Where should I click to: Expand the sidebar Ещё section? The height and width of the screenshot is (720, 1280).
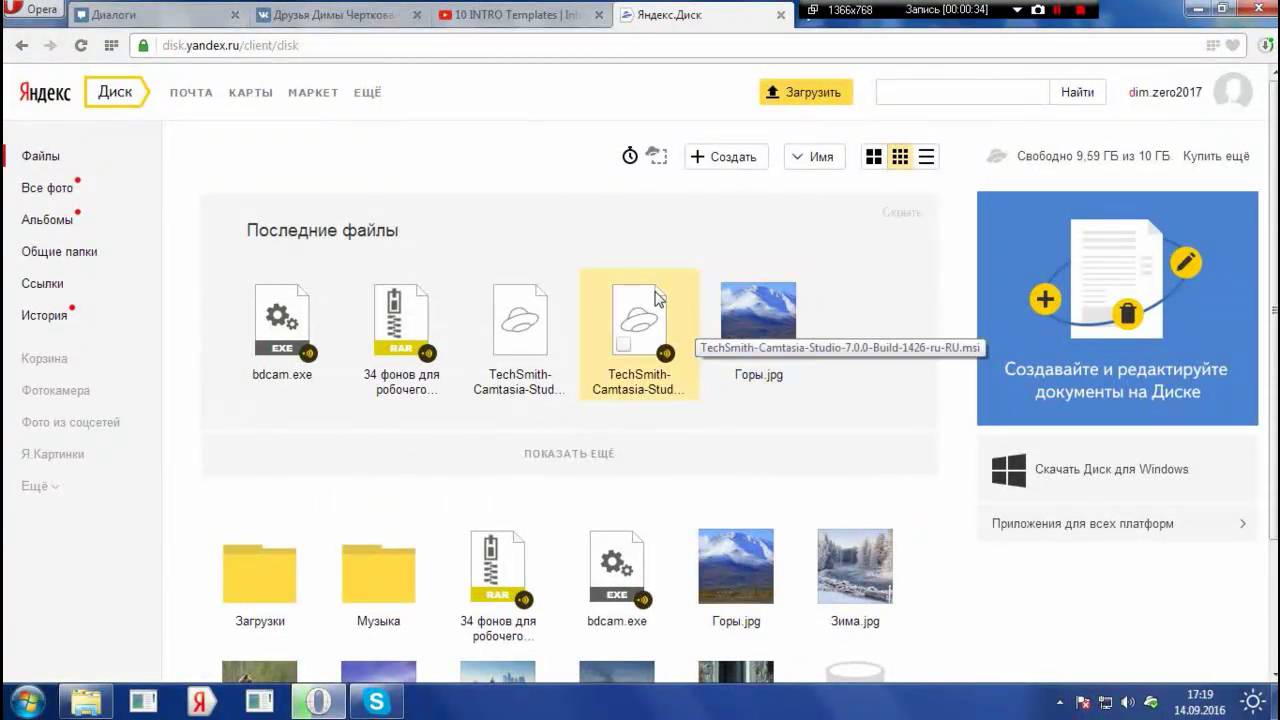[40, 486]
